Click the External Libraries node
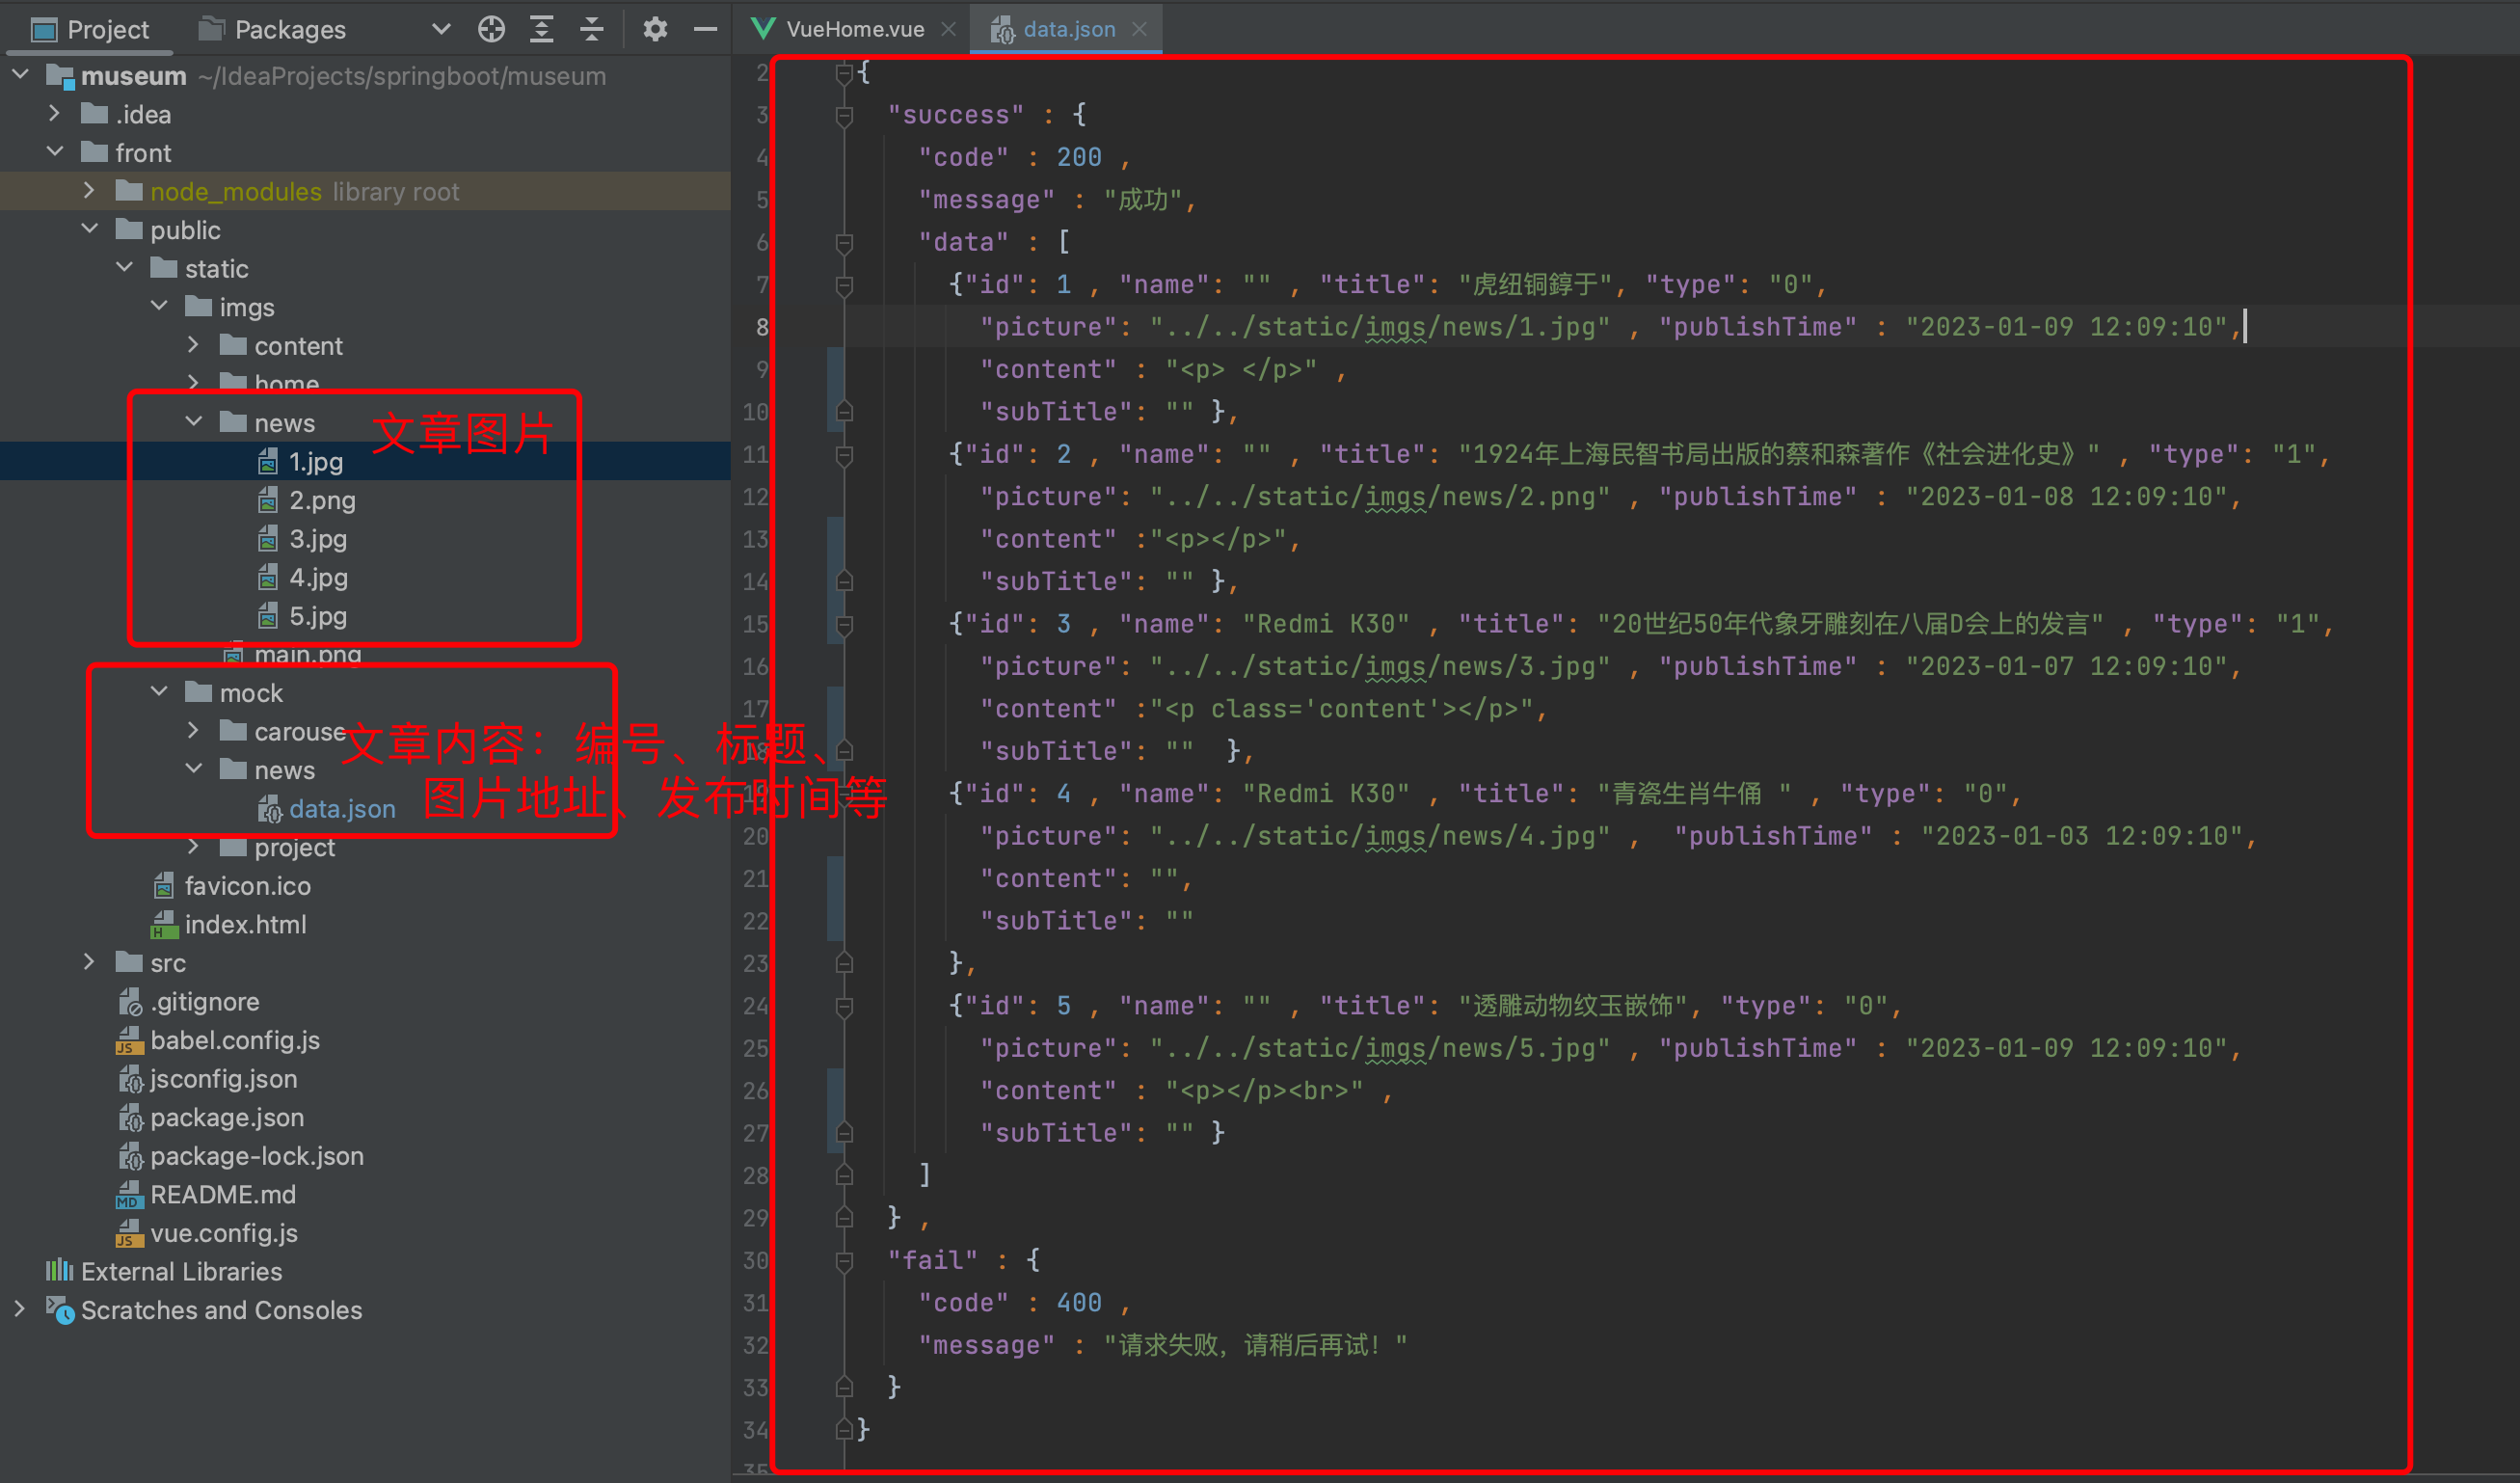Viewport: 2520px width, 1483px height. coord(181,1271)
